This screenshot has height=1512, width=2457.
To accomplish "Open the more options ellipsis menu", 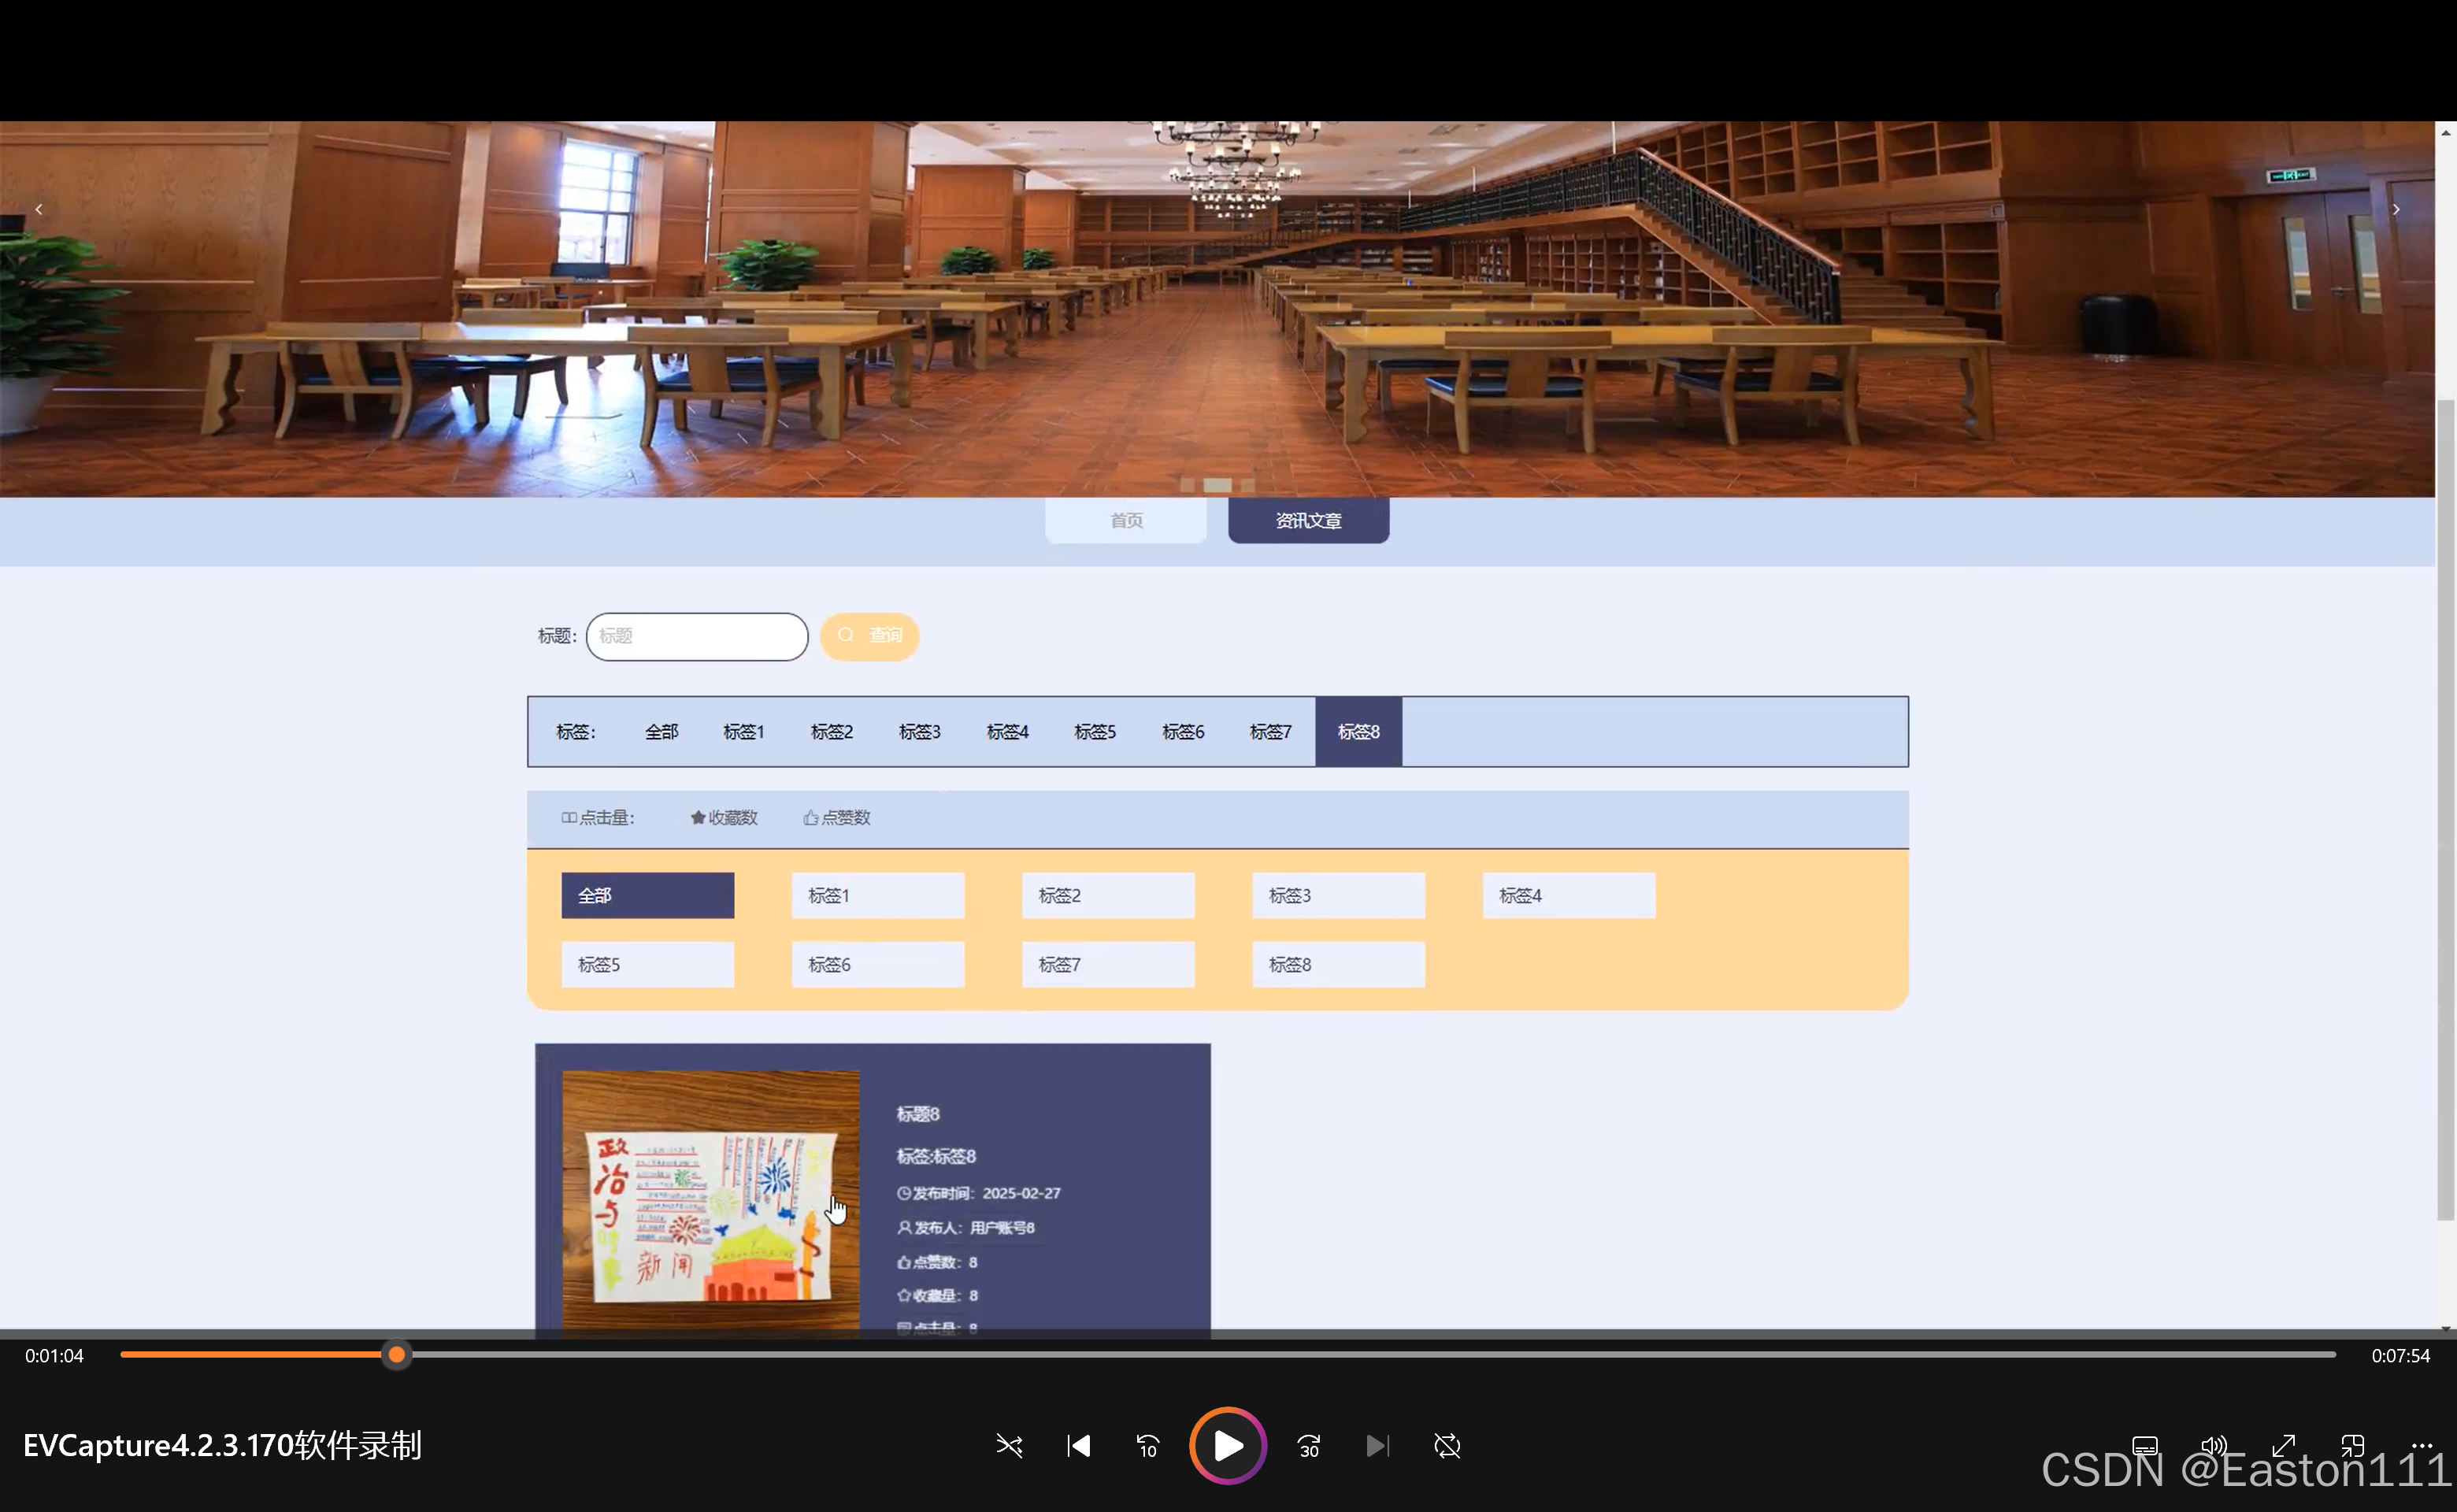I will pyautogui.click(x=2421, y=1446).
